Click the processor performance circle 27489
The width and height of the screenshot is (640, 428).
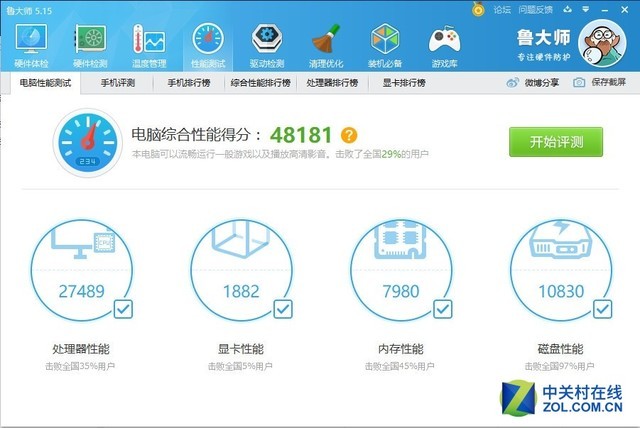[82, 270]
